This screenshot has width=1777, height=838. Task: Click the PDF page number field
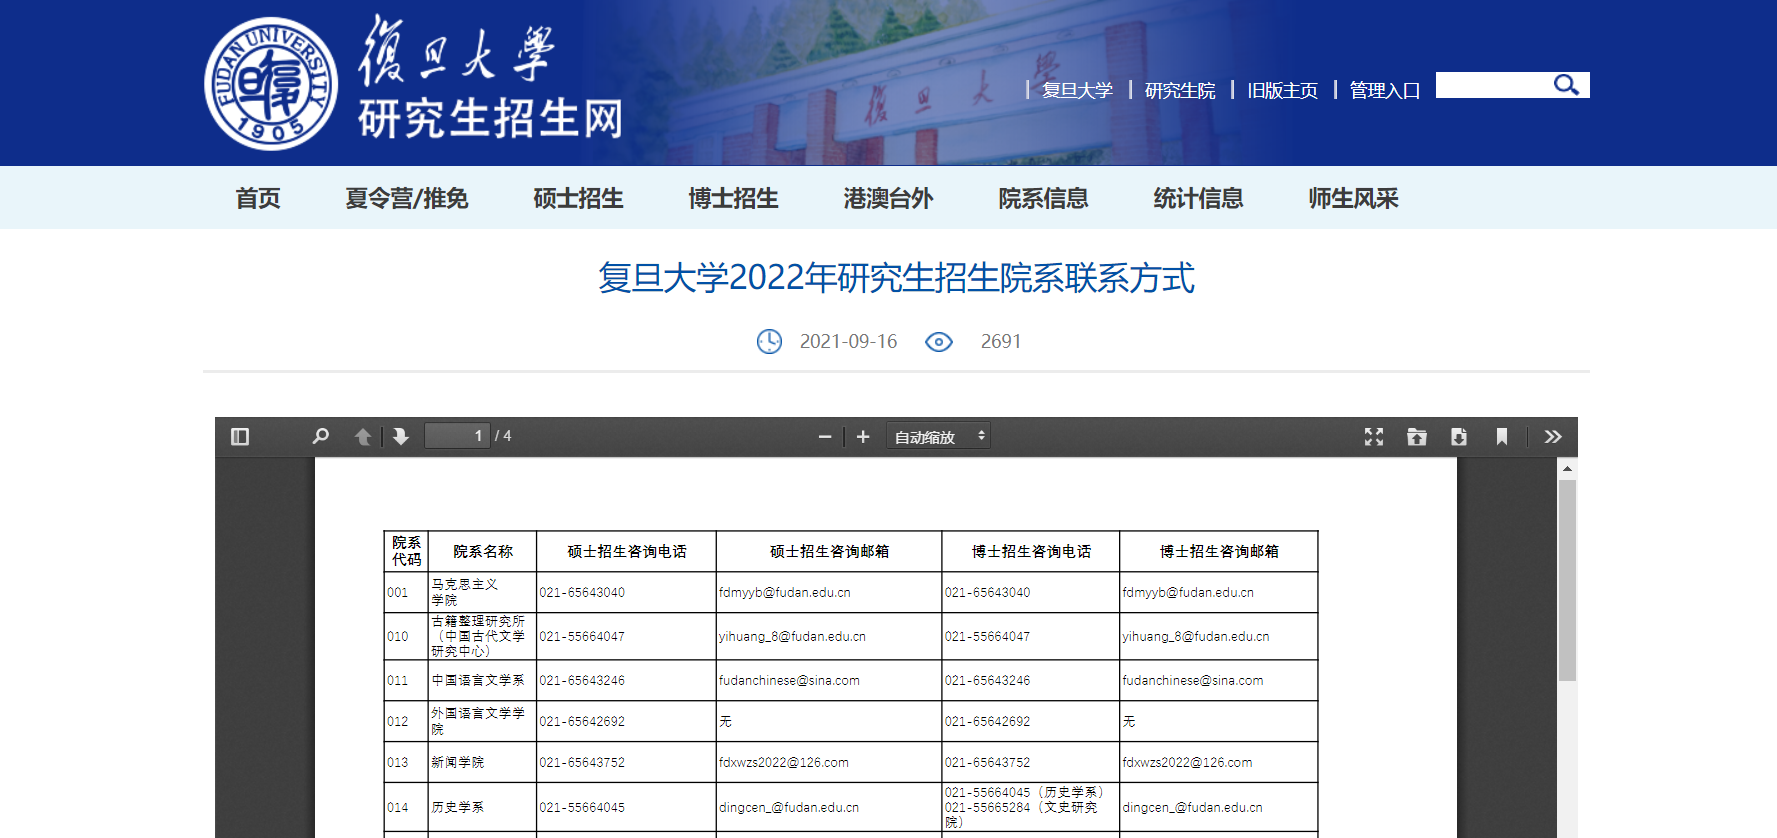[457, 436]
